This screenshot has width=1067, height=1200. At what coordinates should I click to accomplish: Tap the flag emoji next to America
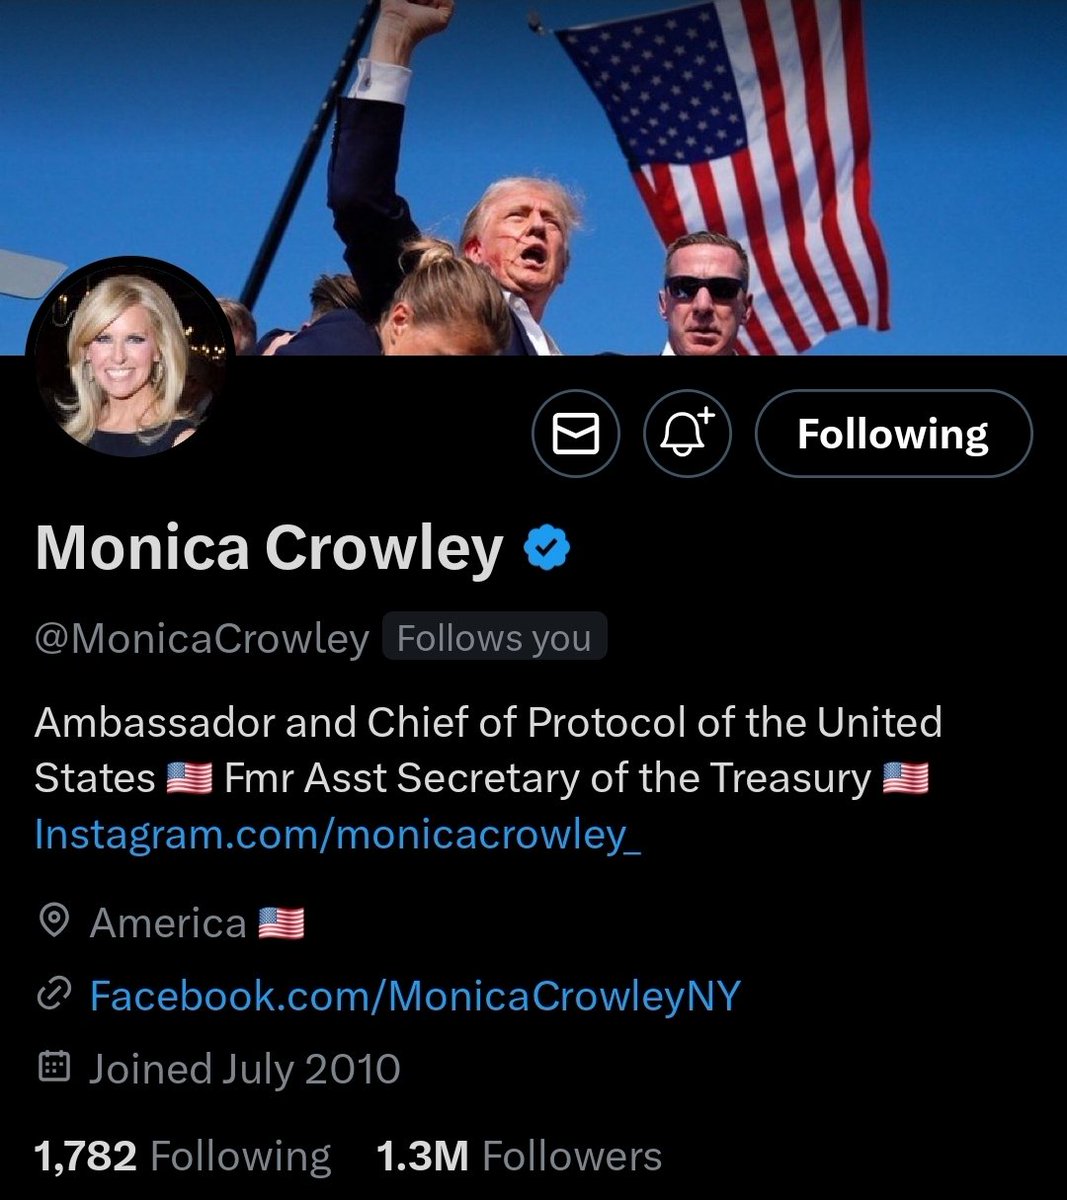(x=281, y=922)
